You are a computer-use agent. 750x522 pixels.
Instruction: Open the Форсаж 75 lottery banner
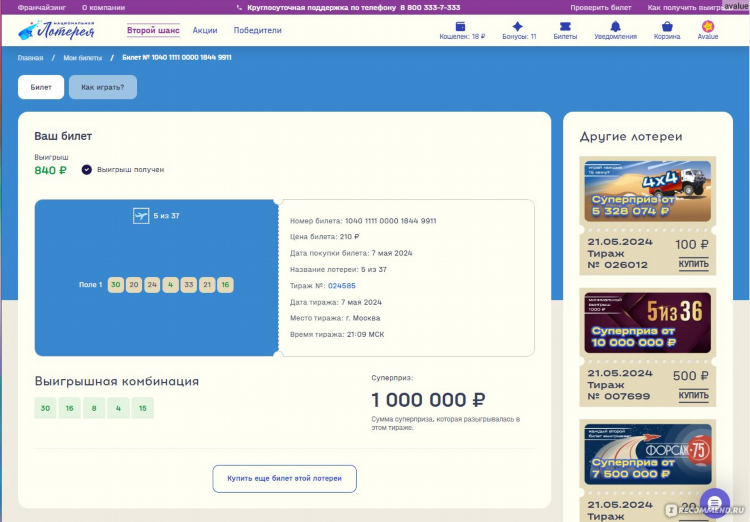(648, 454)
